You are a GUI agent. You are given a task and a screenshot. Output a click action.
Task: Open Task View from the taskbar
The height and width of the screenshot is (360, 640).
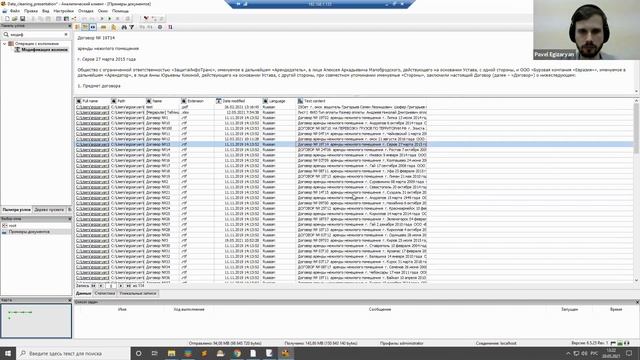(155, 353)
